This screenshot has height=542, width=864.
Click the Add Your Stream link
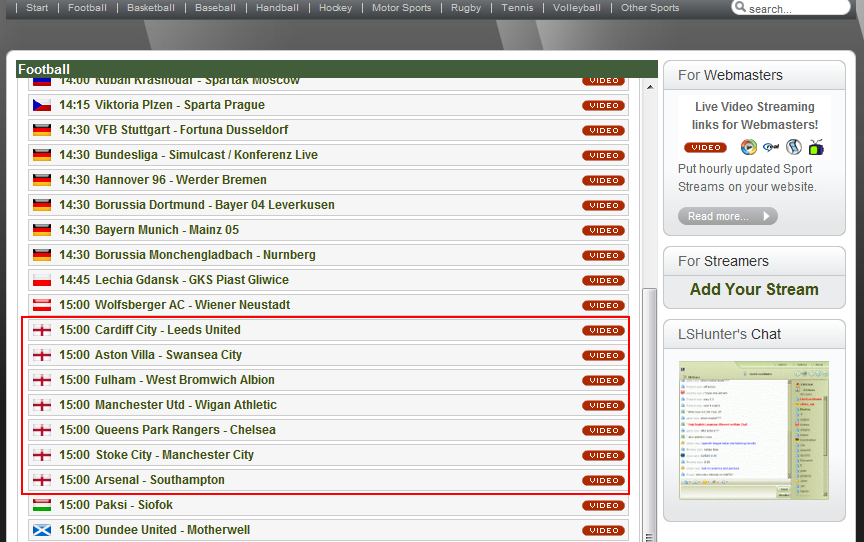754,289
